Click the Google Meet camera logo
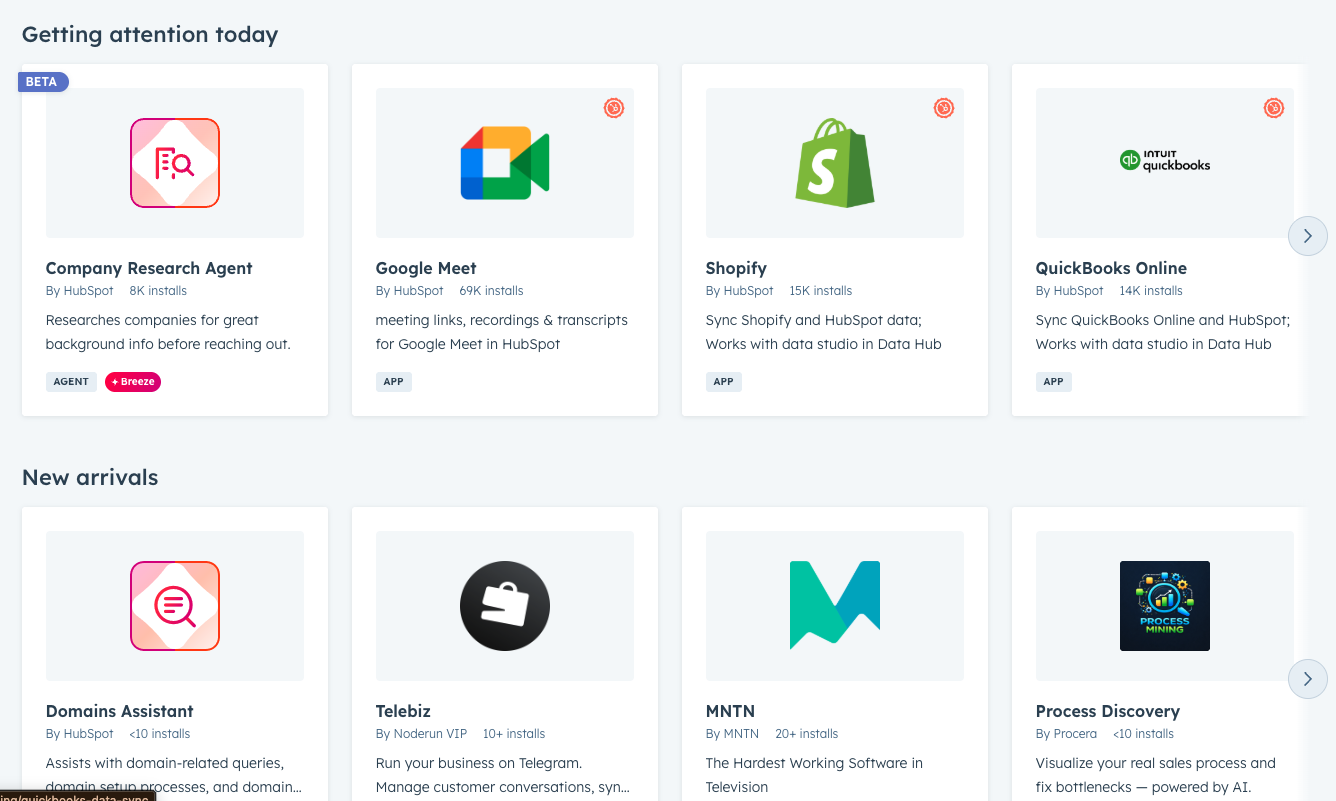The image size is (1336, 801). 505,163
